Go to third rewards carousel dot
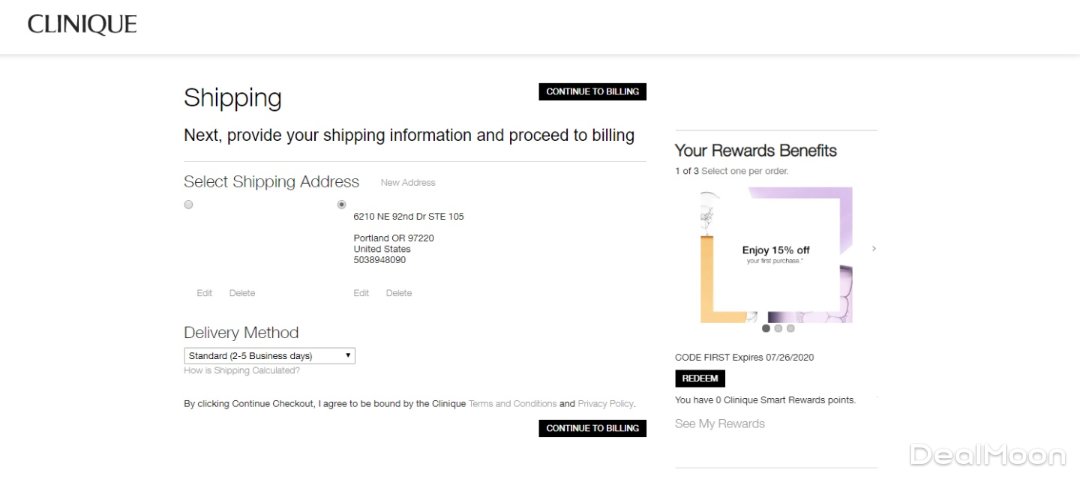This screenshot has width=1080, height=479. [x=790, y=328]
